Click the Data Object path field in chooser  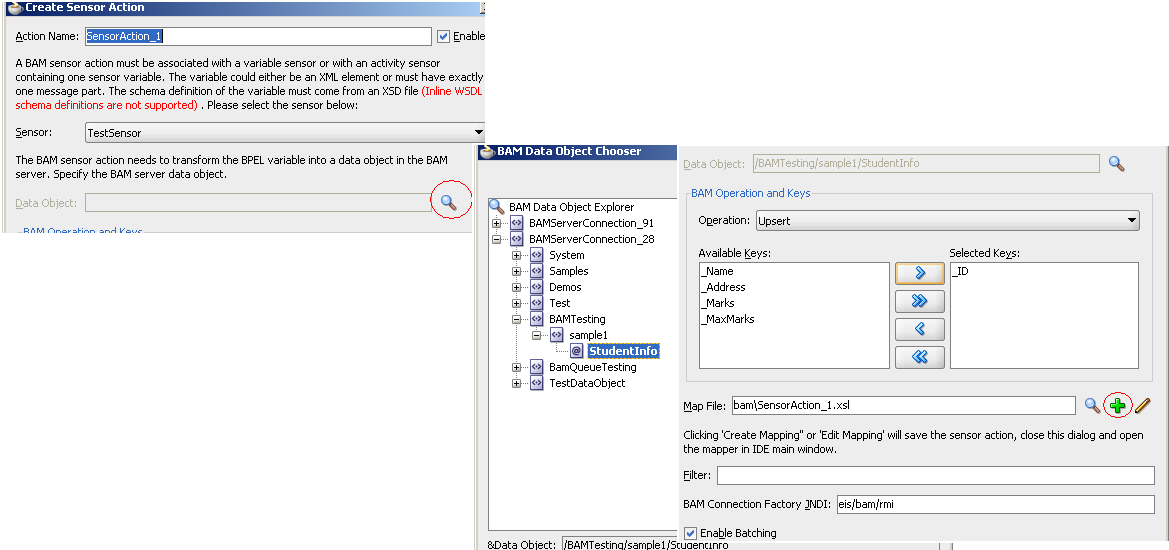(x=749, y=545)
